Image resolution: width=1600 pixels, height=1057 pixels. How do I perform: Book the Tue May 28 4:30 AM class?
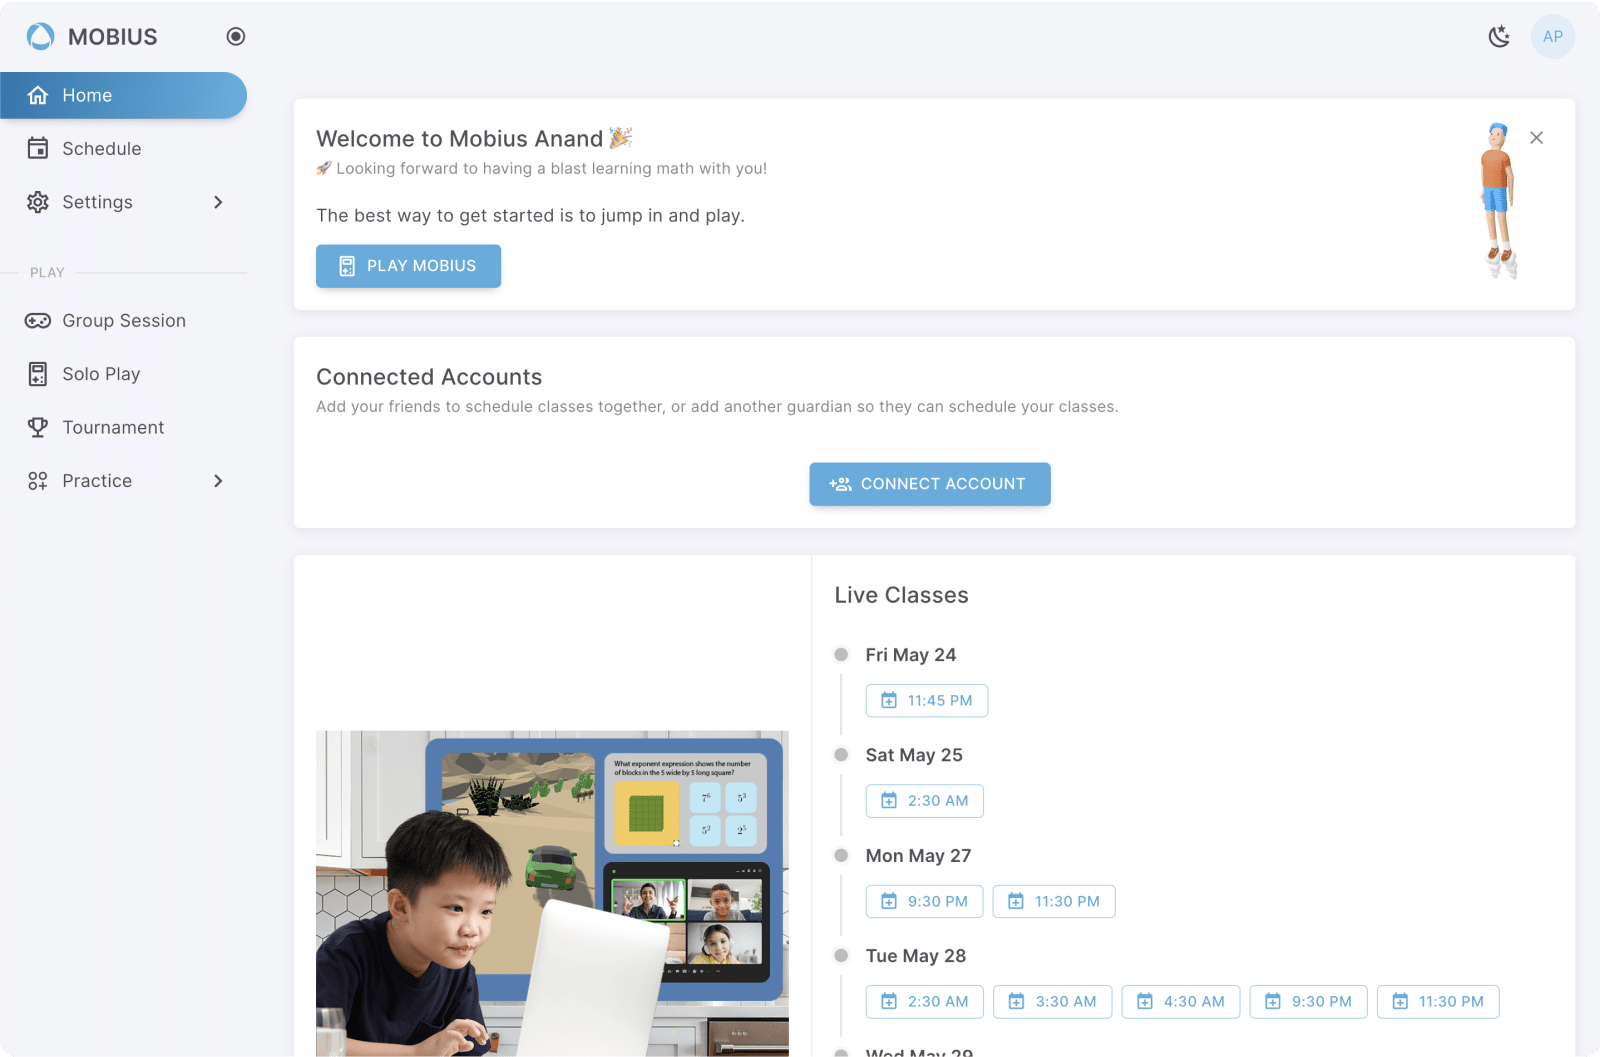[x=1181, y=1002]
